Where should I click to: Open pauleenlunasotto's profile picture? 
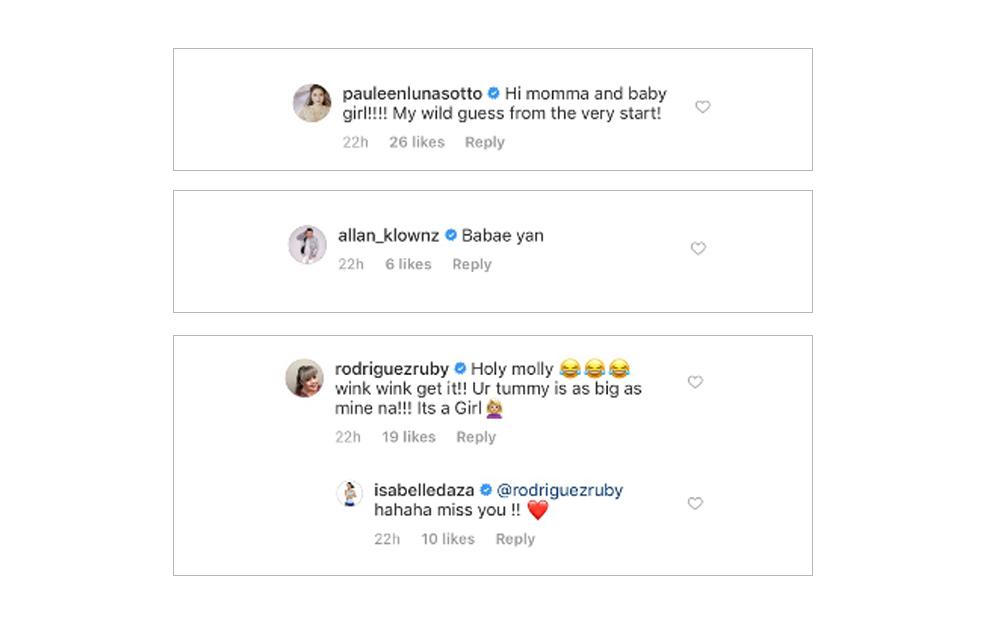point(311,103)
